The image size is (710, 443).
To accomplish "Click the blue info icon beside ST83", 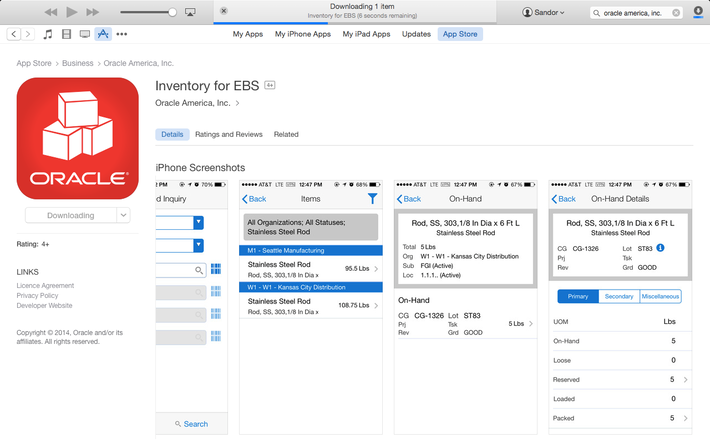I will tap(660, 248).
